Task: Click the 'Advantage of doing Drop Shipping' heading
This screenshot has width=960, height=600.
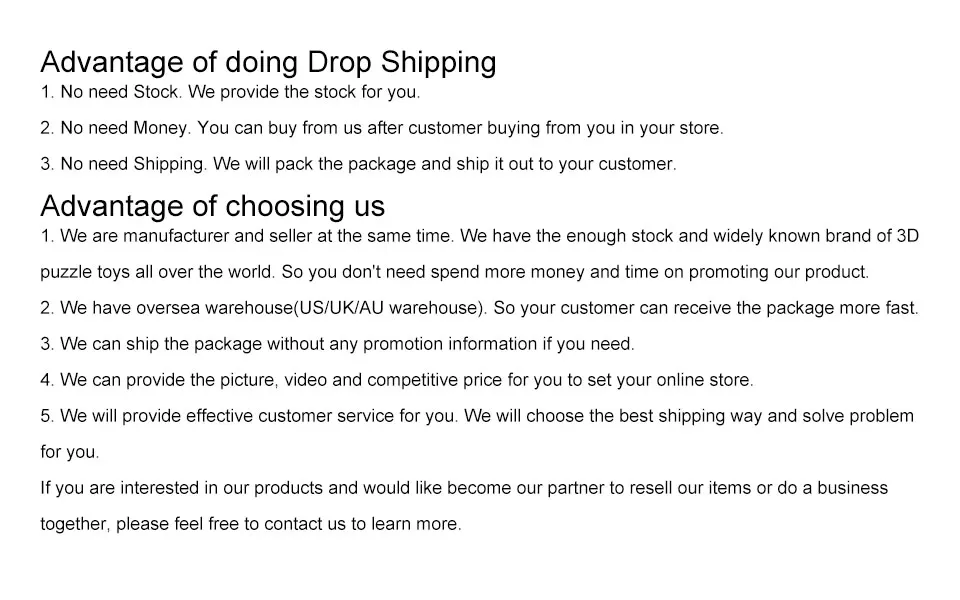Action: [268, 62]
